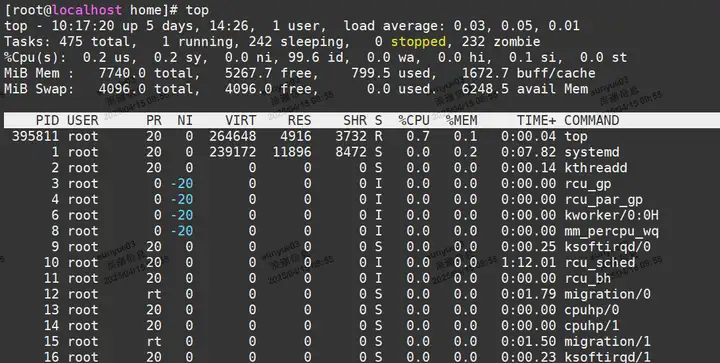720x363 pixels.
Task: Click the 1:12.01 TIME+ value
Action: point(529,262)
